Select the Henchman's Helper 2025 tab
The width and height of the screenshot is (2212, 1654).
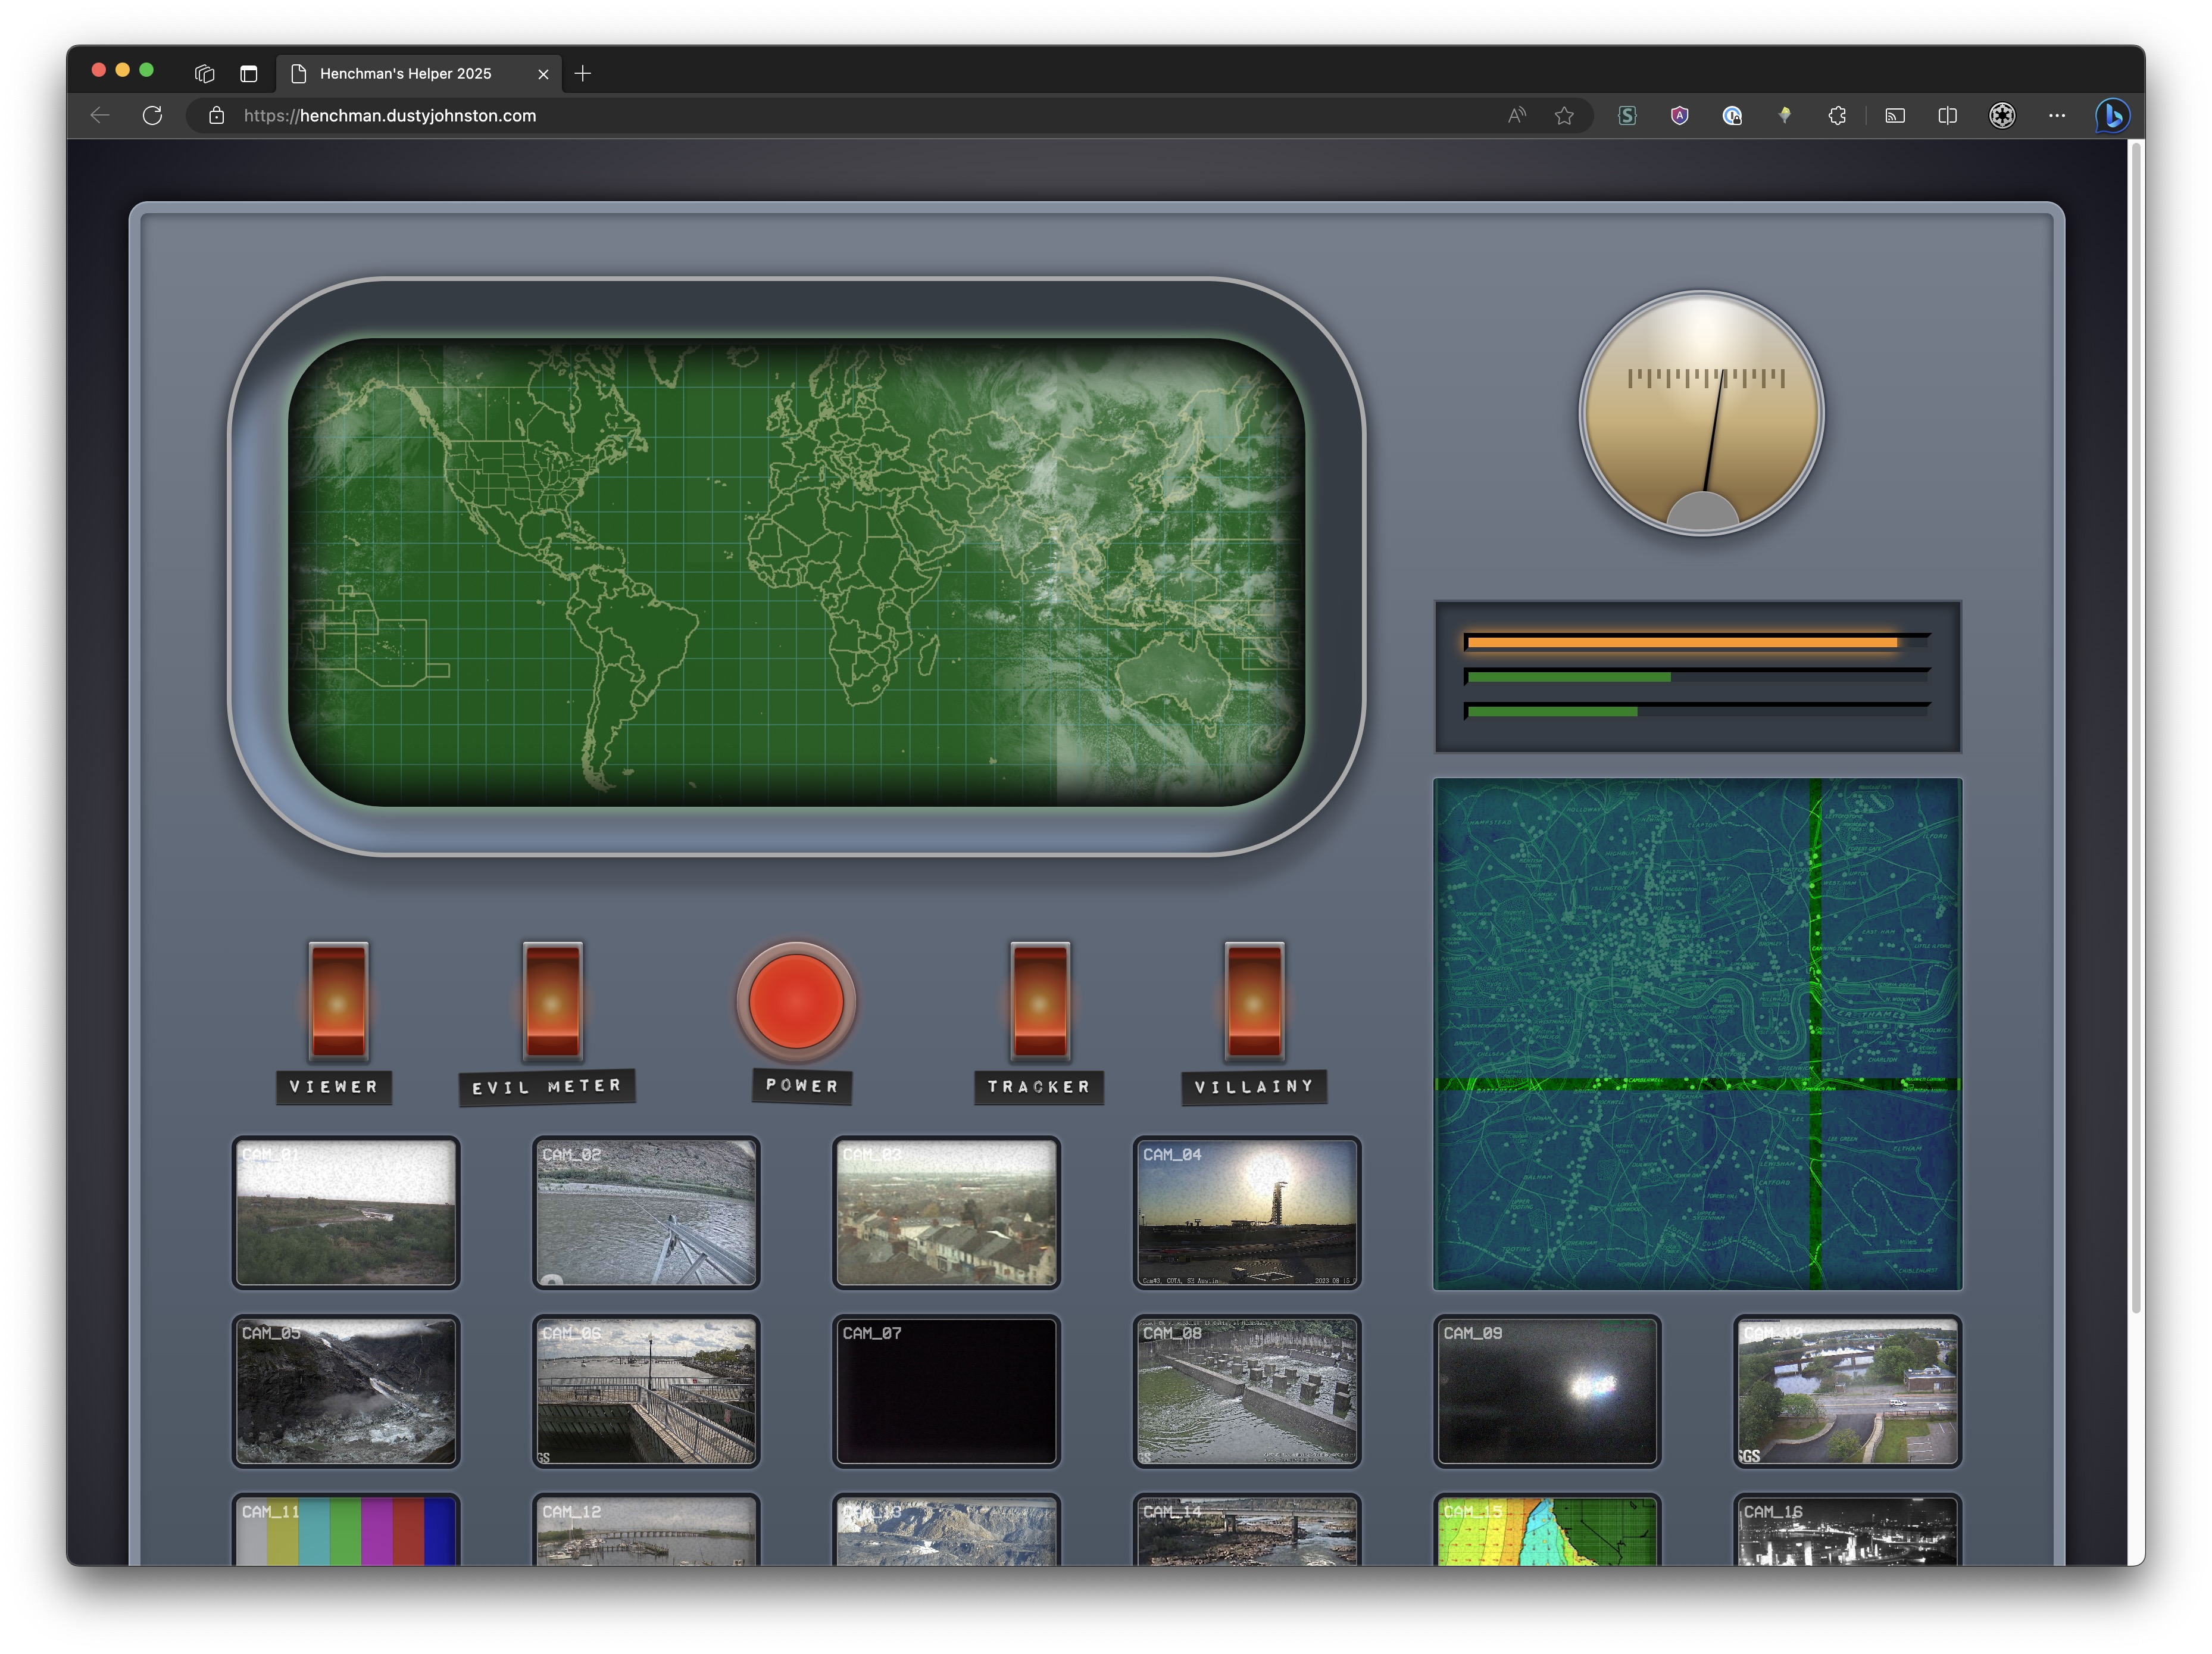coord(418,74)
